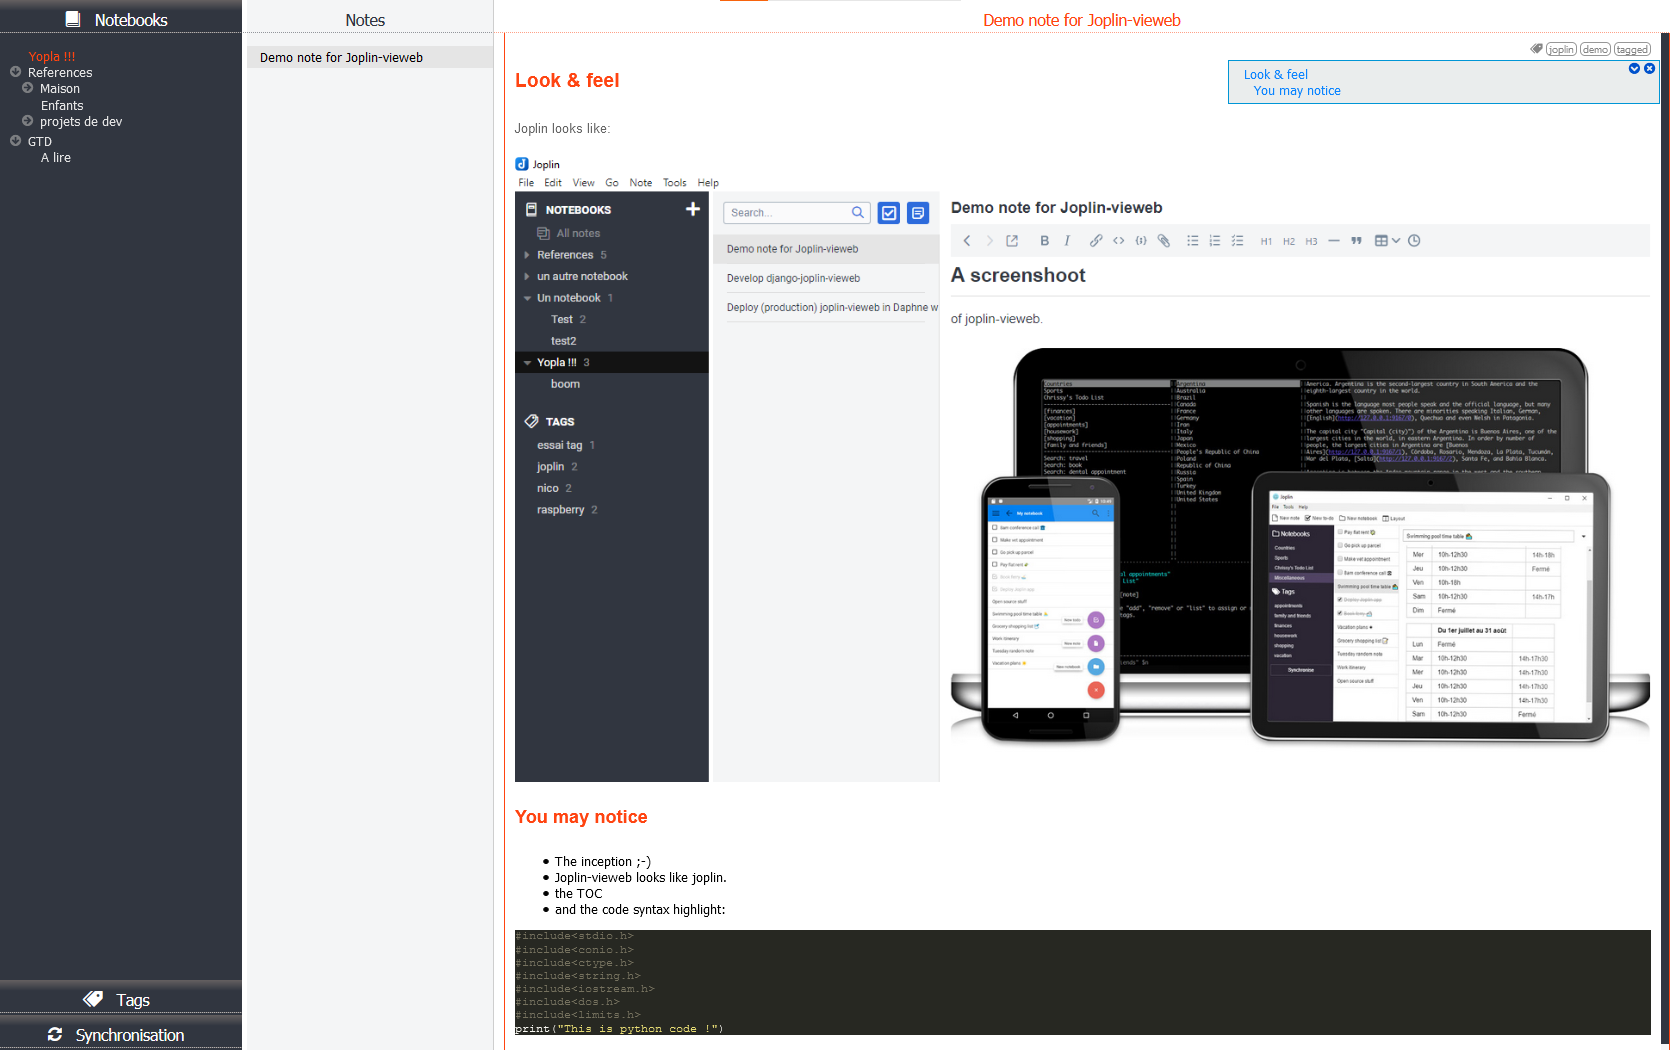1672x1050 pixels.
Task: Filter by the demo tag
Action: 1595,49
